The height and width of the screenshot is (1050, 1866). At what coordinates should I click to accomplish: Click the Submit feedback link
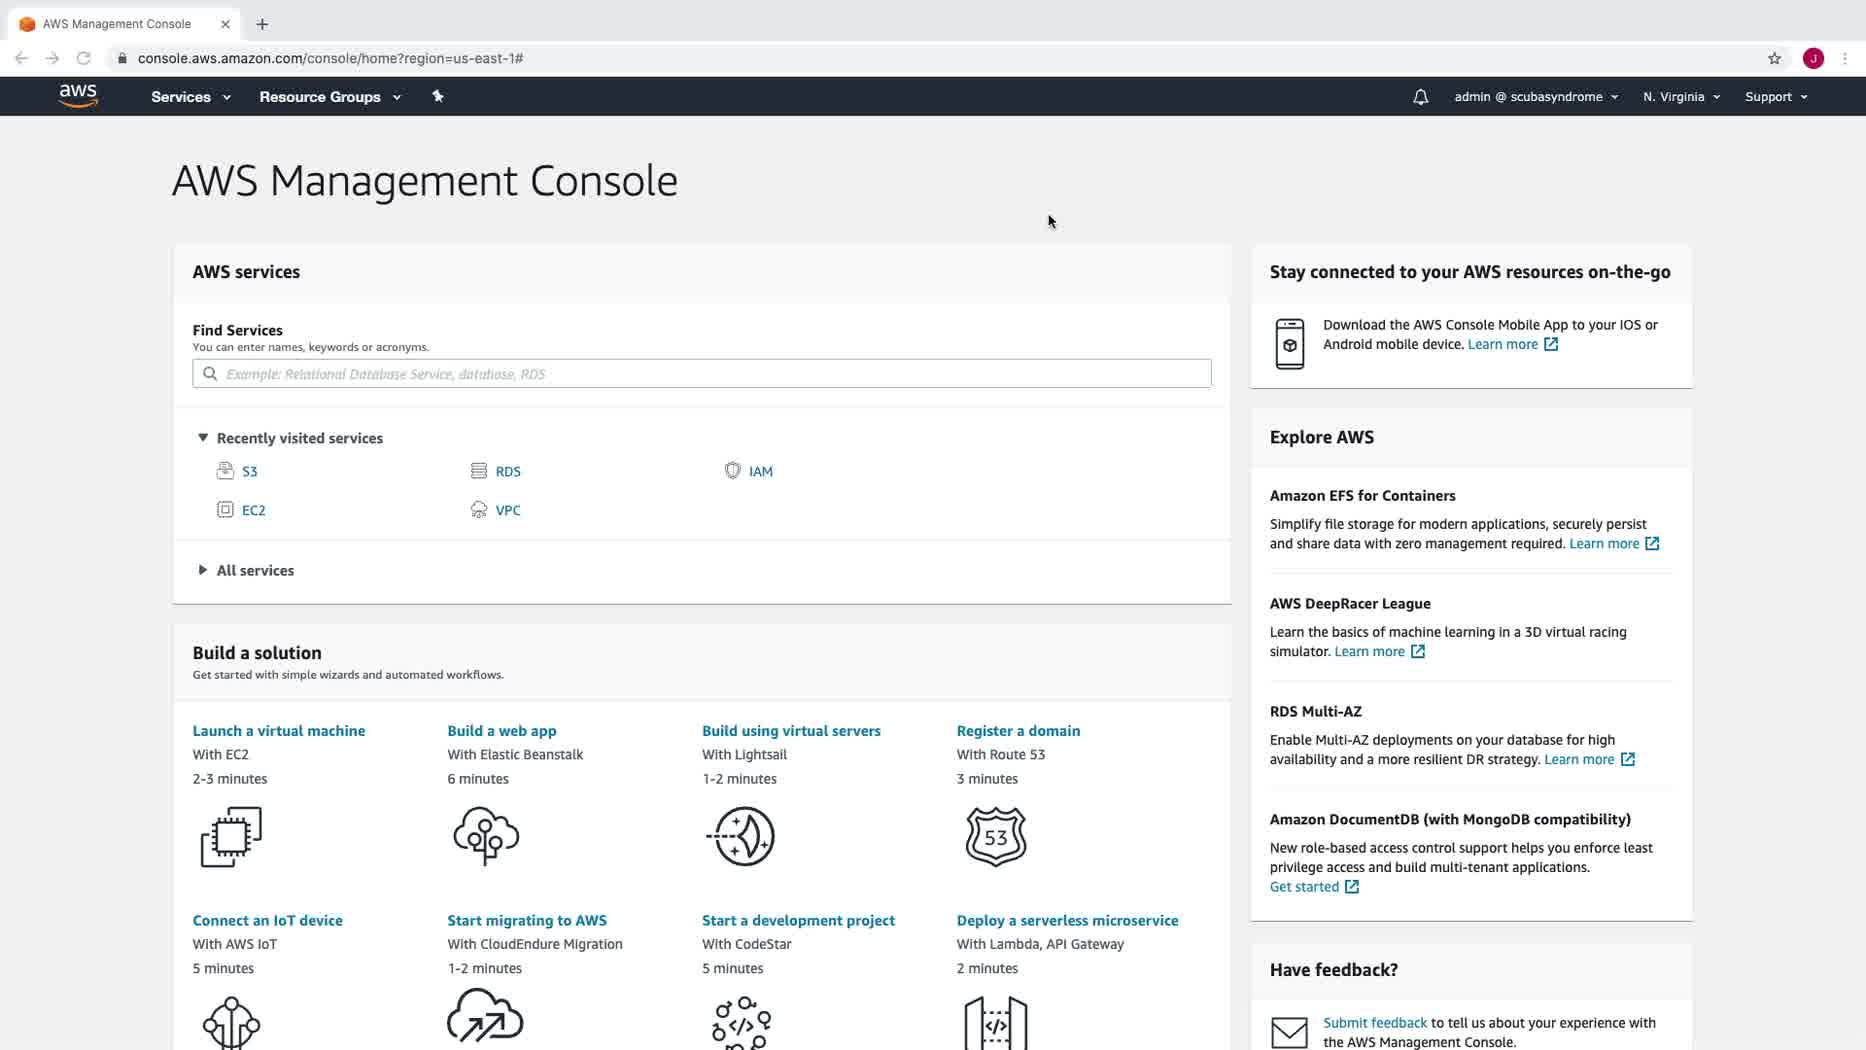click(x=1375, y=1023)
